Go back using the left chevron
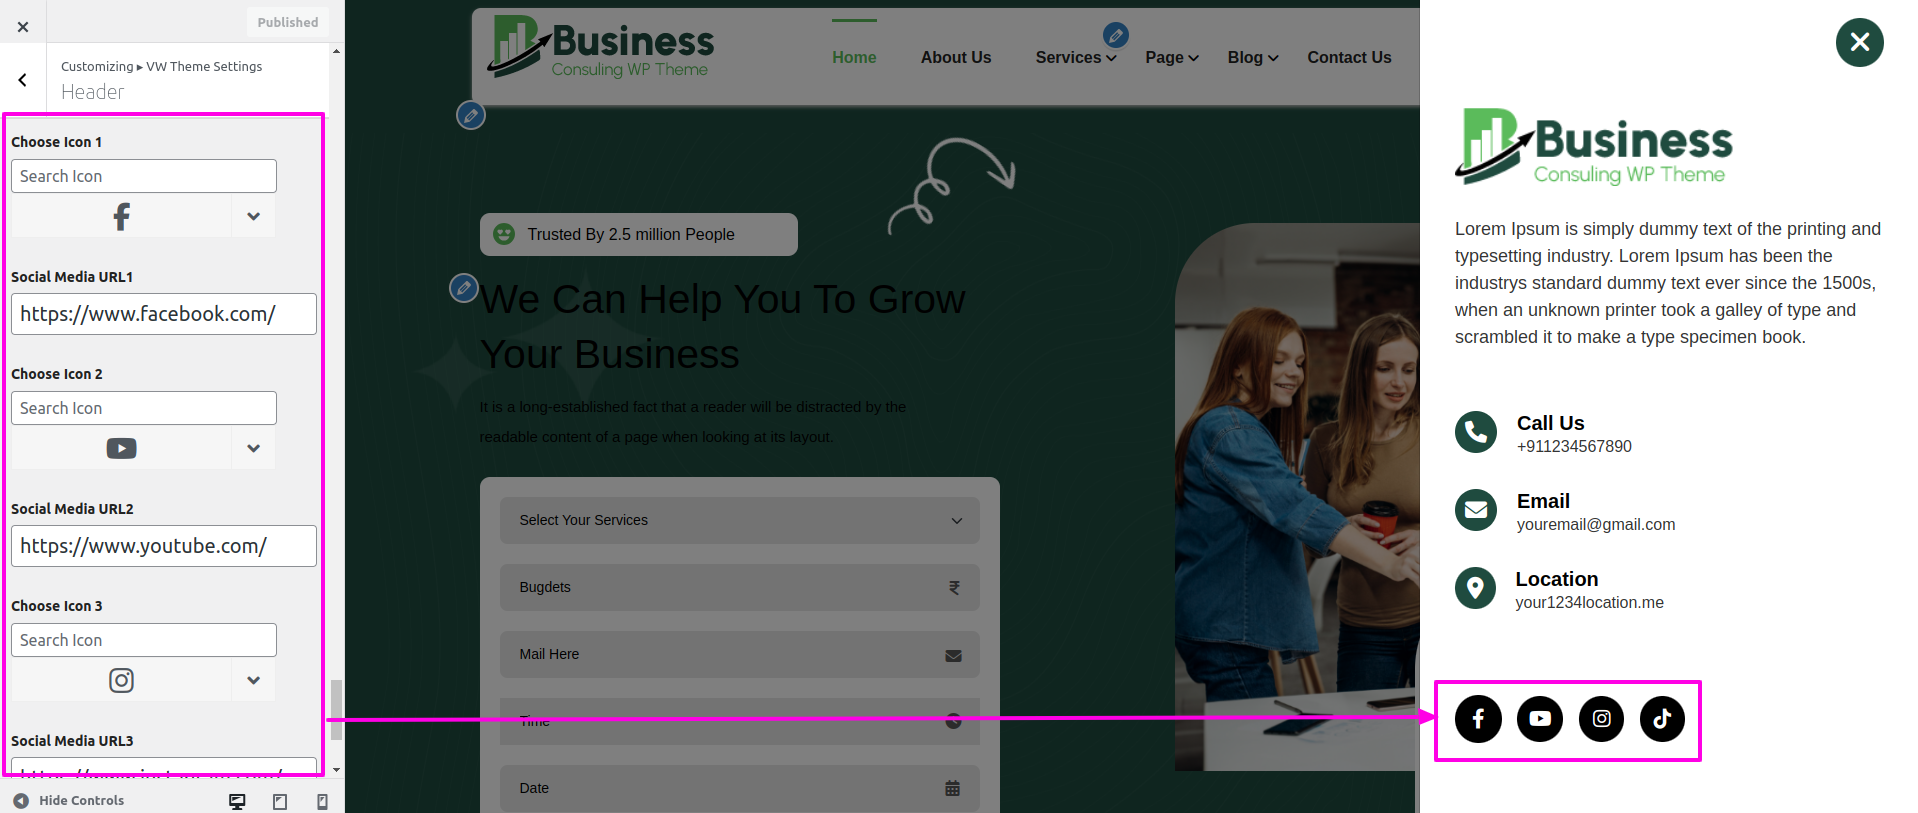The height and width of the screenshot is (813, 1918). (23, 80)
